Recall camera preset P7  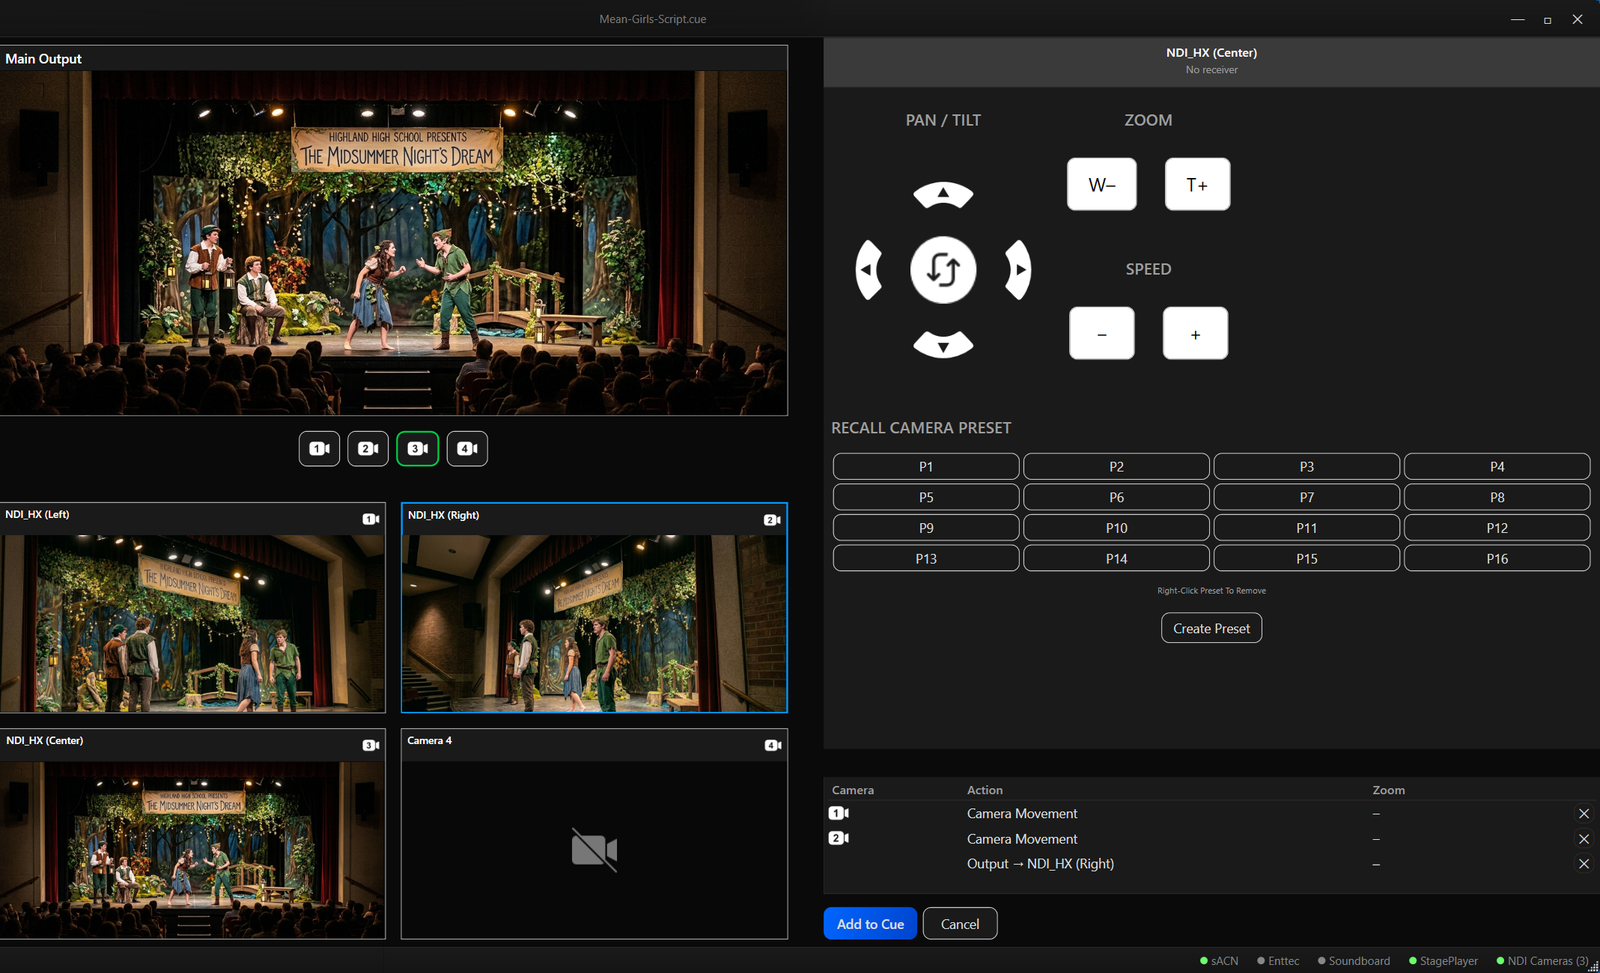pyautogui.click(x=1307, y=497)
